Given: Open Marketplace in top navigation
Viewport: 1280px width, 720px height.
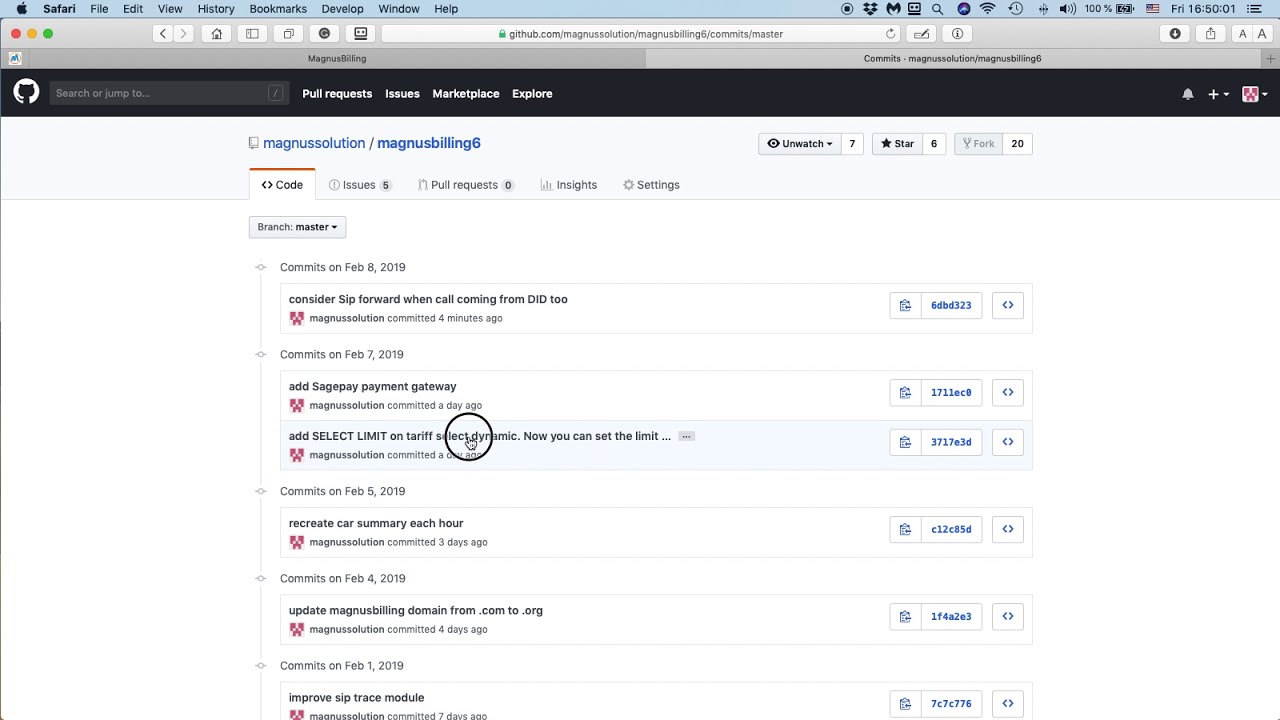Looking at the screenshot, I should 465,94.
